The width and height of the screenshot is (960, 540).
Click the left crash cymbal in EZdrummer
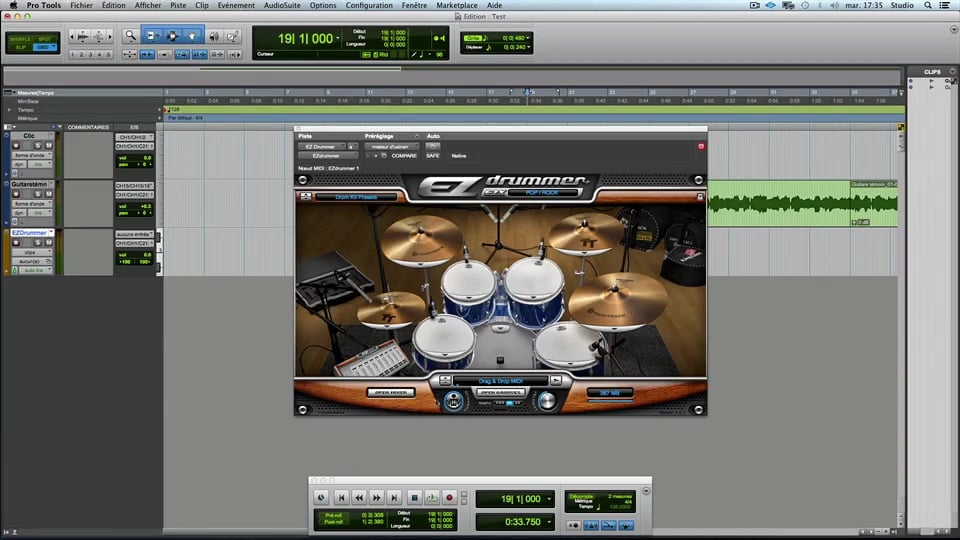[422, 241]
